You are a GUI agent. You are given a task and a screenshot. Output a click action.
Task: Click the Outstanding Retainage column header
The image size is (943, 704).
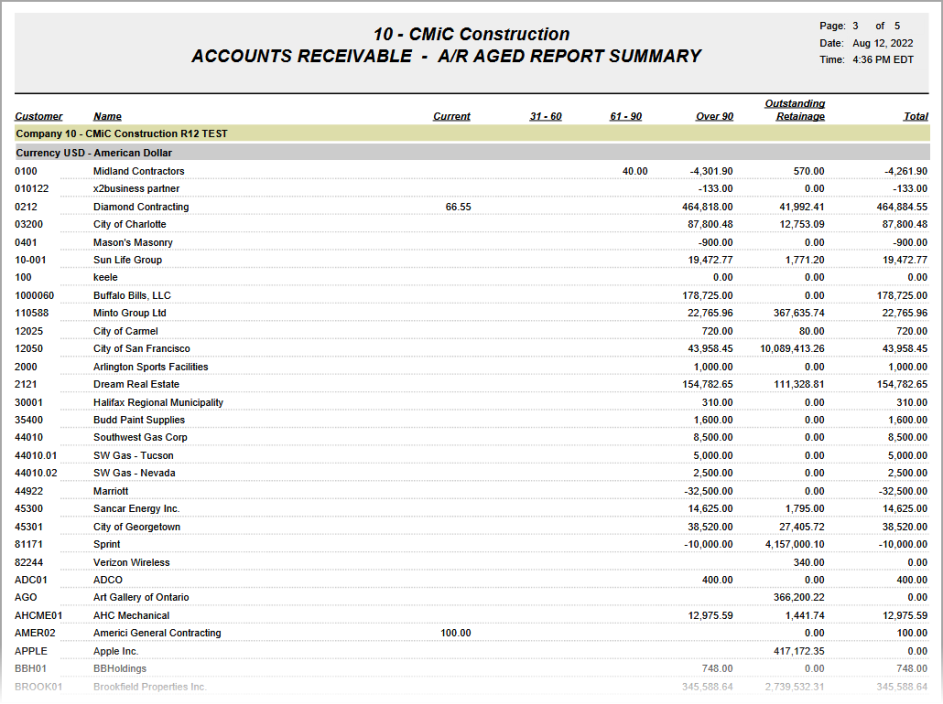(x=794, y=110)
